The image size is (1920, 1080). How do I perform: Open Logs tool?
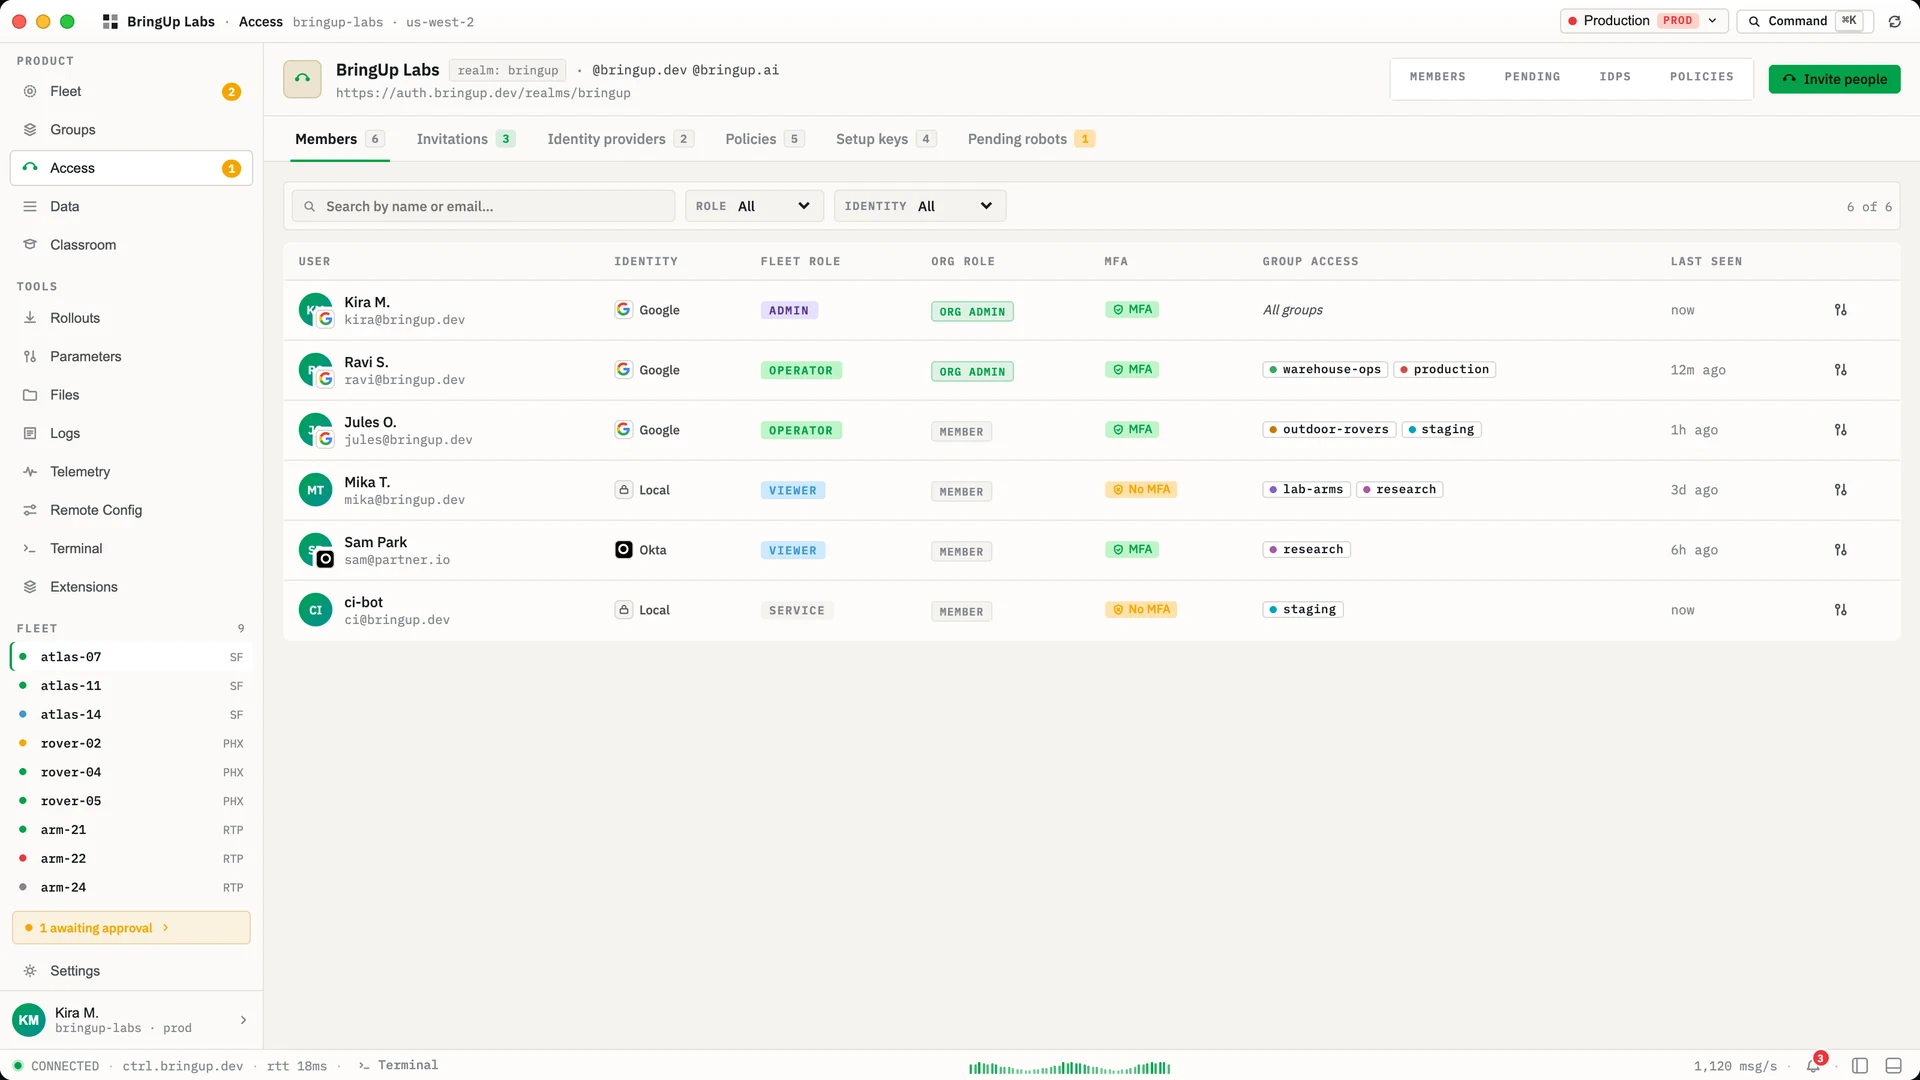point(131,433)
